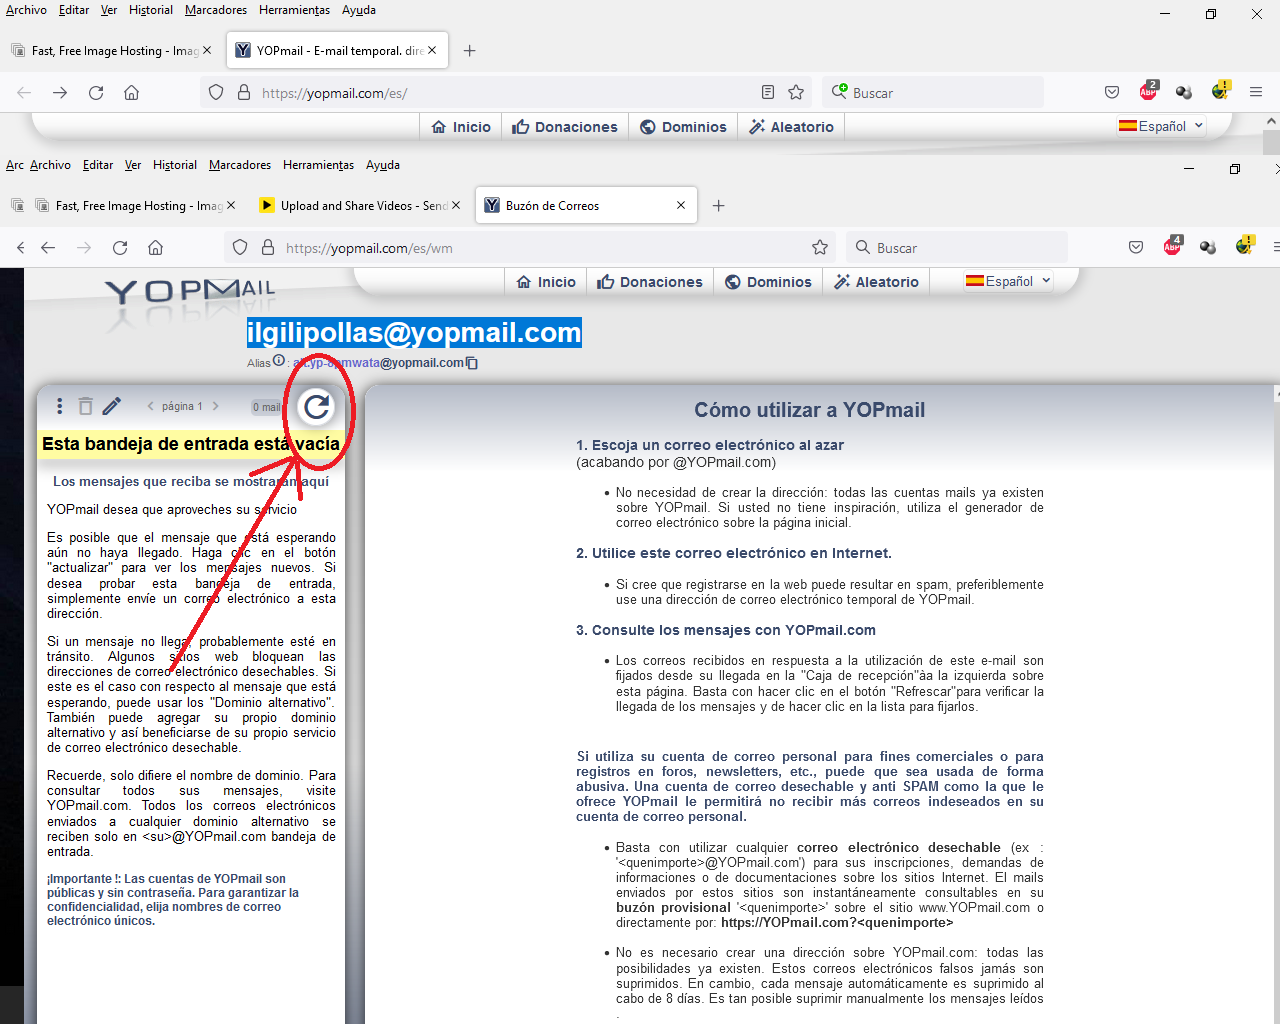Click the info icon beside Alias label
Image resolution: width=1280 pixels, height=1024 pixels.
click(x=279, y=361)
